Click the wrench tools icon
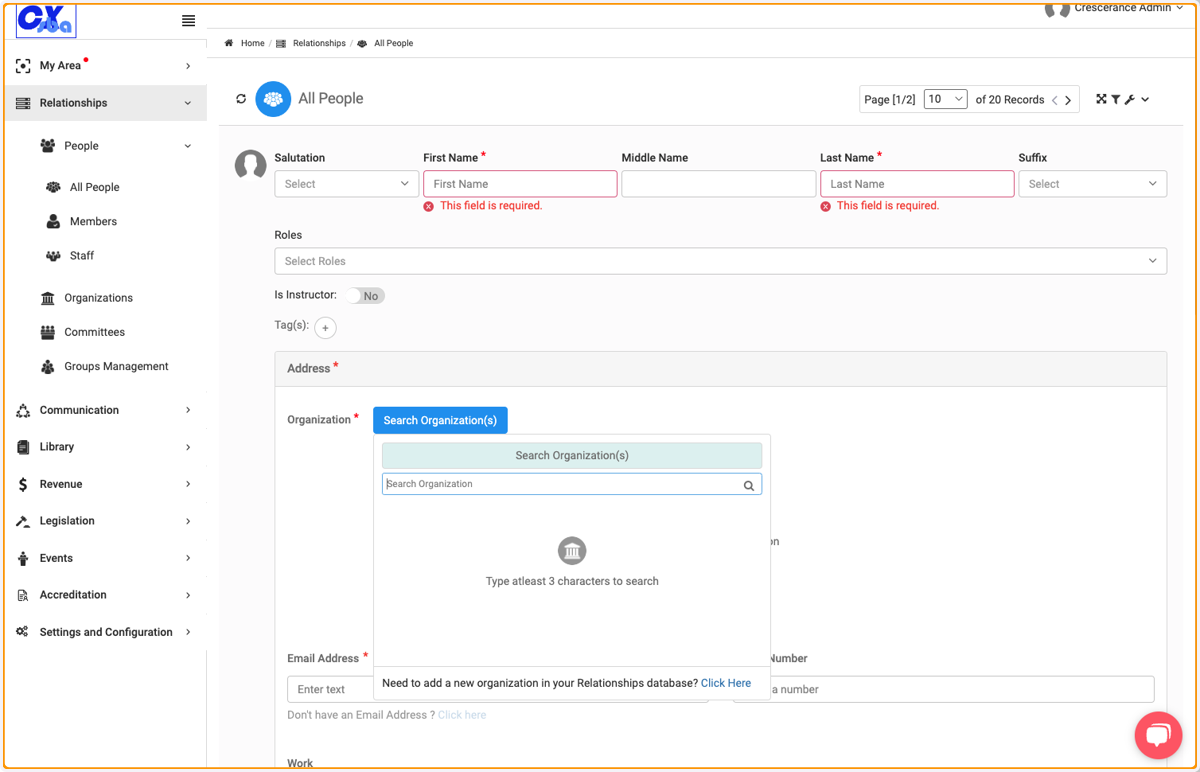Image resolution: width=1200 pixels, height=772 pixels. pyautogui.click(x=1129, y=99)
